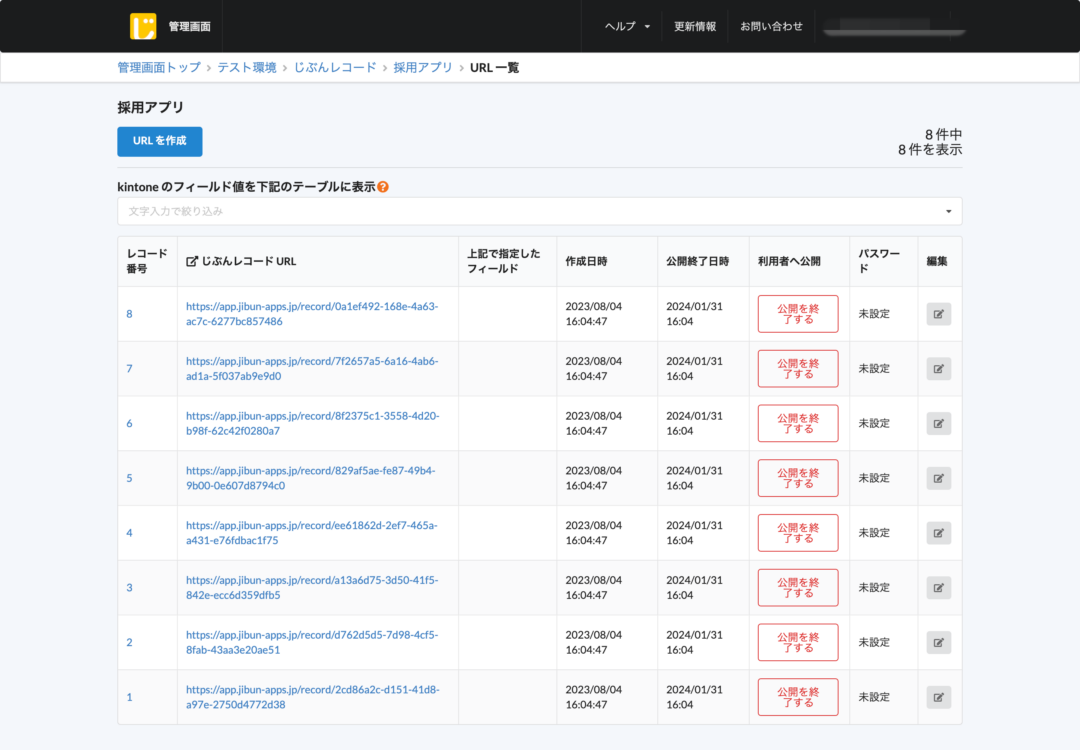Open the edit icon for record 7
Image resolution: width=1080 pixels, height=750 pixels.
coord(938,369)
